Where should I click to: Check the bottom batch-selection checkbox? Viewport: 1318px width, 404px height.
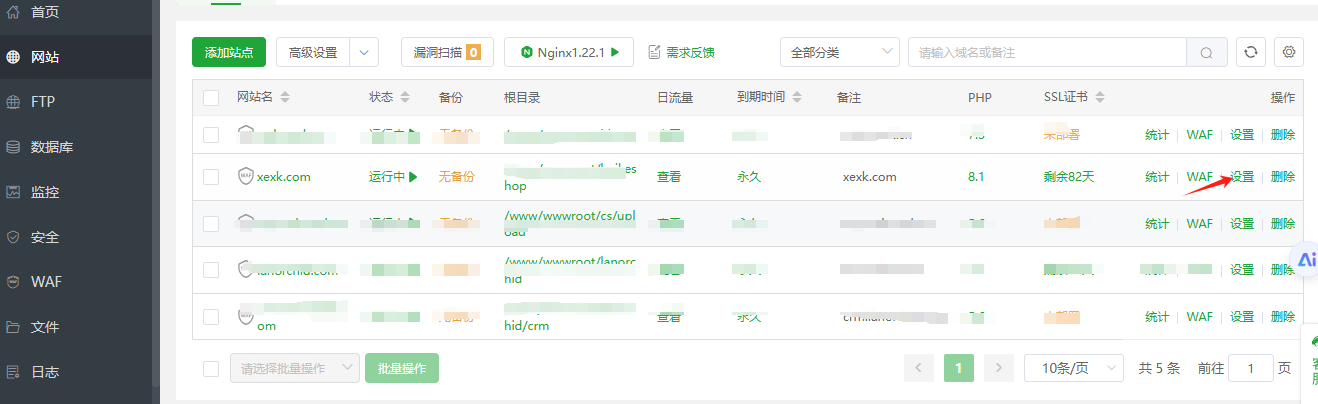click(x=211, y=368)
